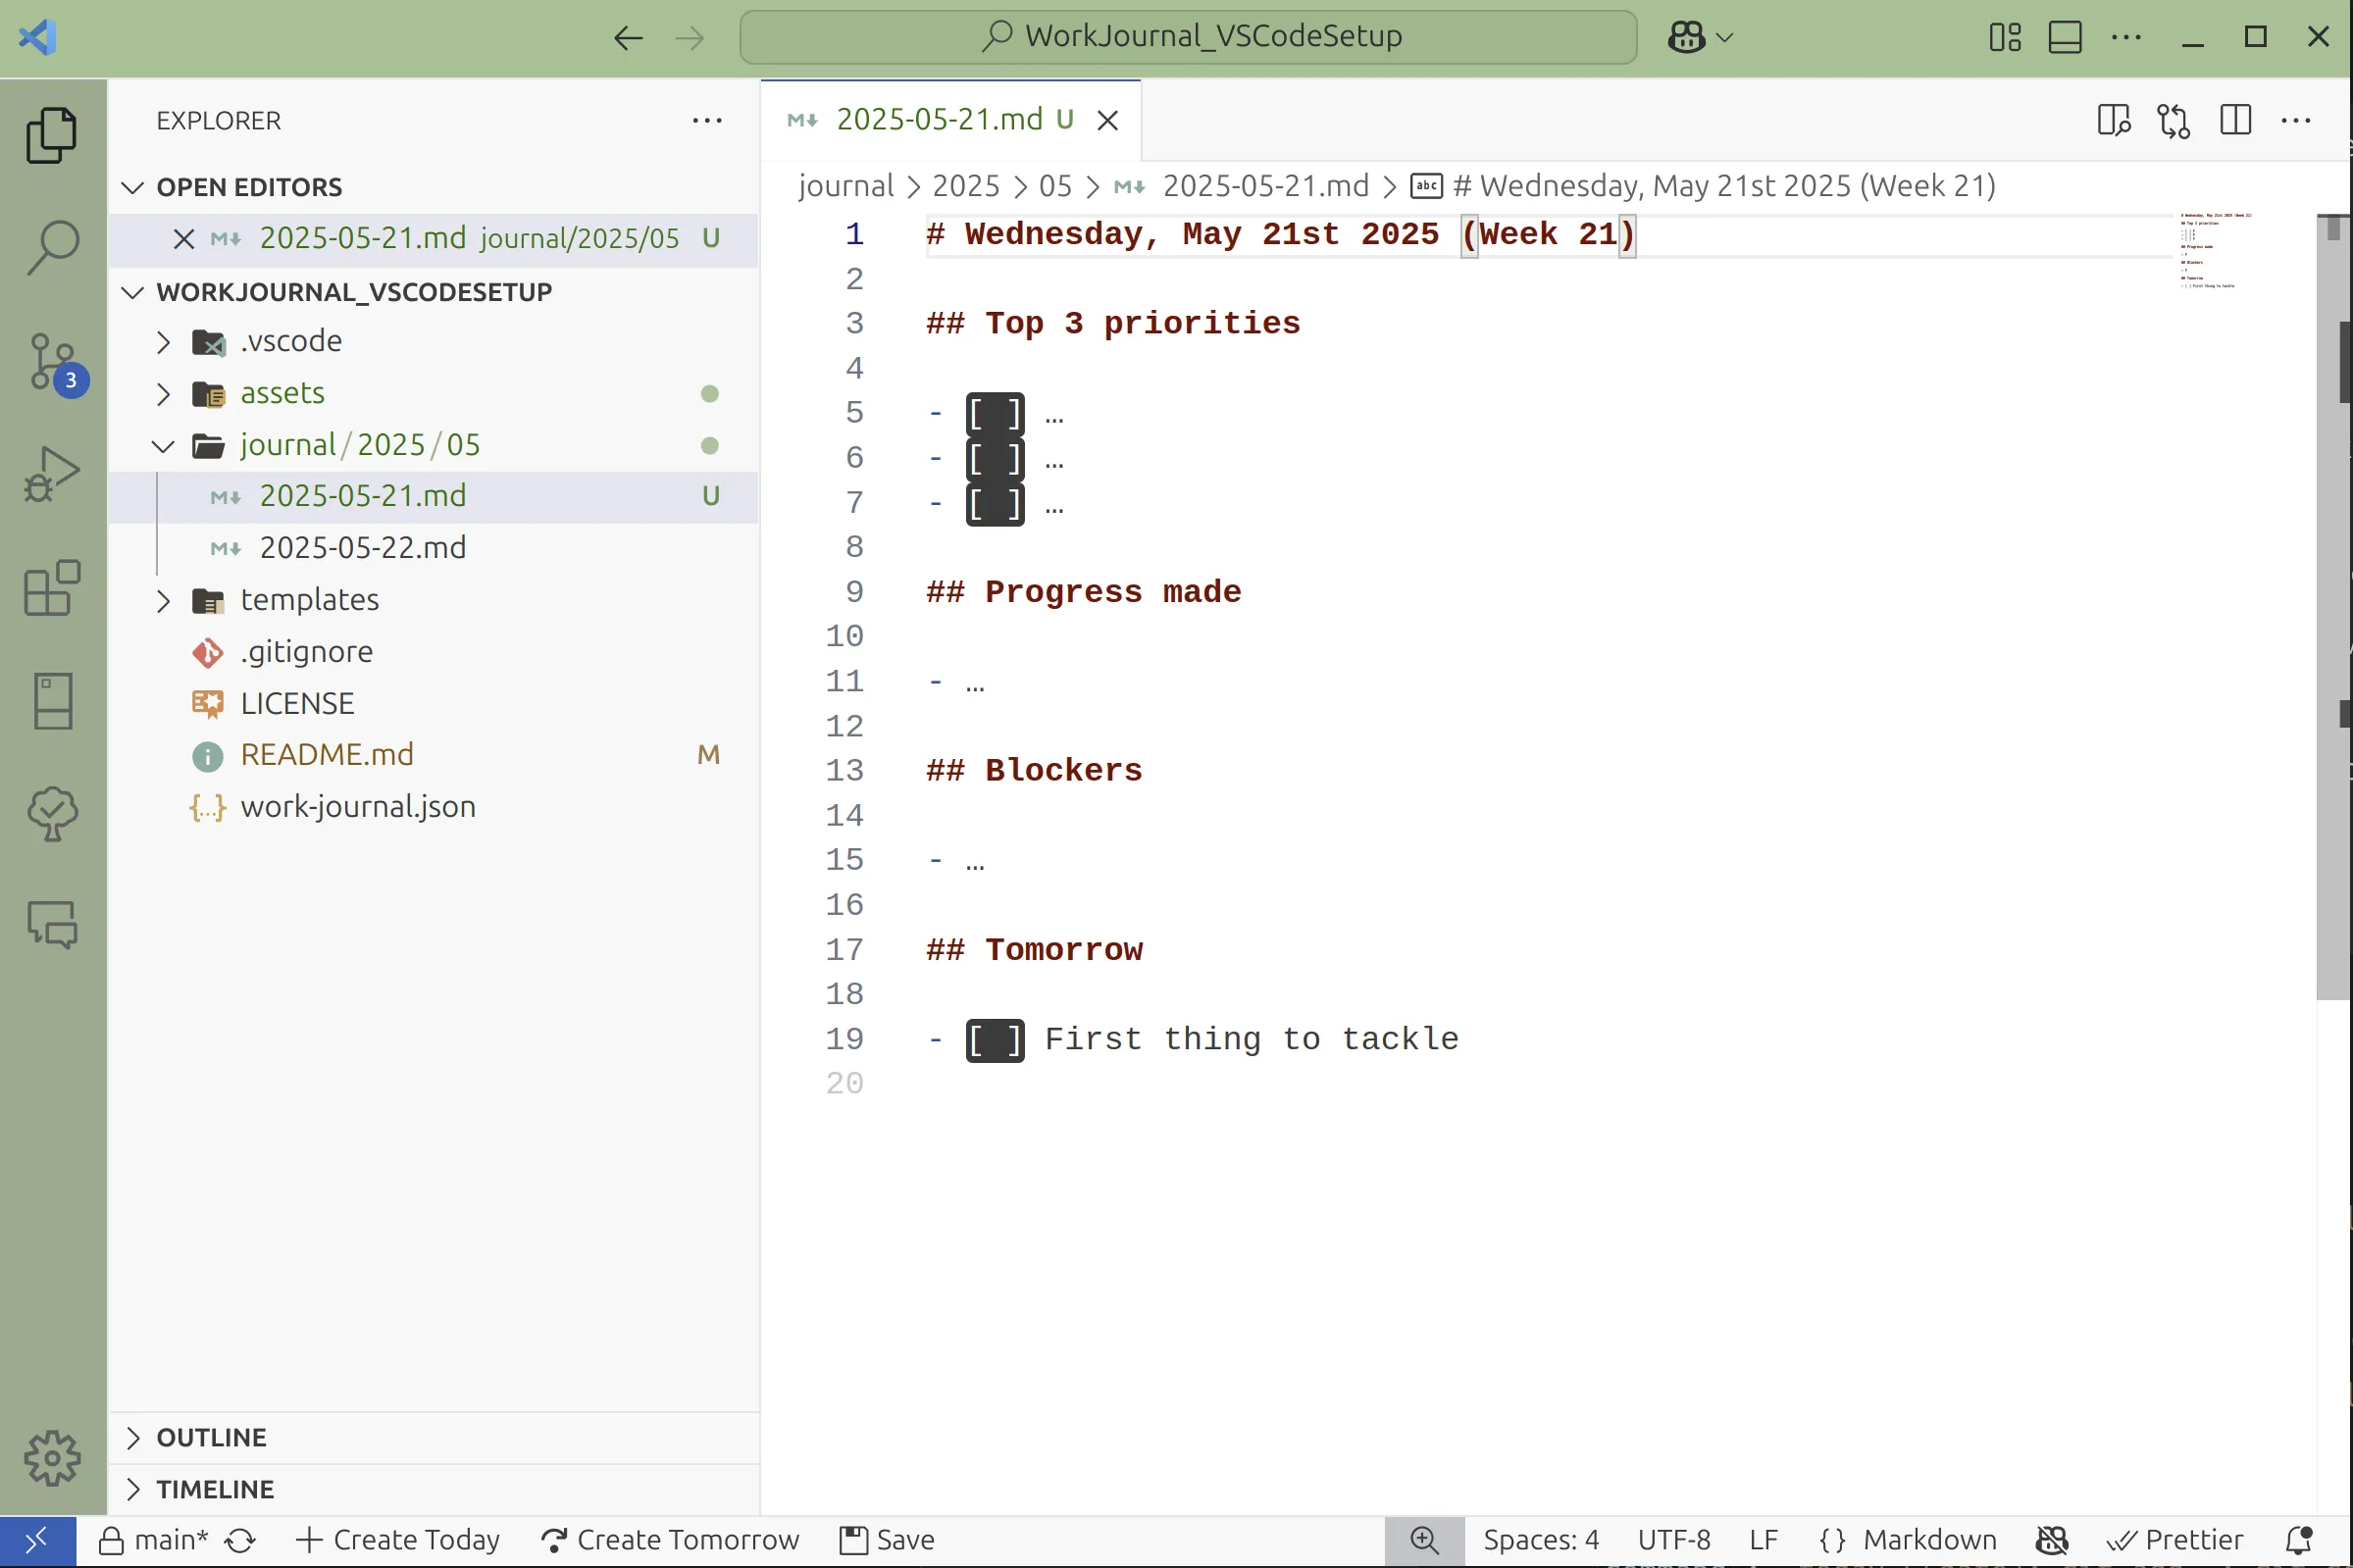Open title bar more options ellipsis
This screenshot has height=1568, width=2353.
click(2126, 38)
